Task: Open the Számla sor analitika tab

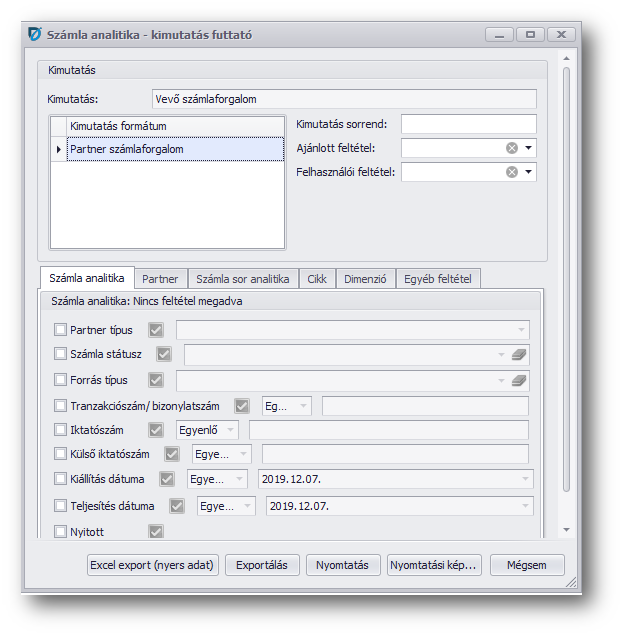Action: pyautogui.click(x=242, y=279)
